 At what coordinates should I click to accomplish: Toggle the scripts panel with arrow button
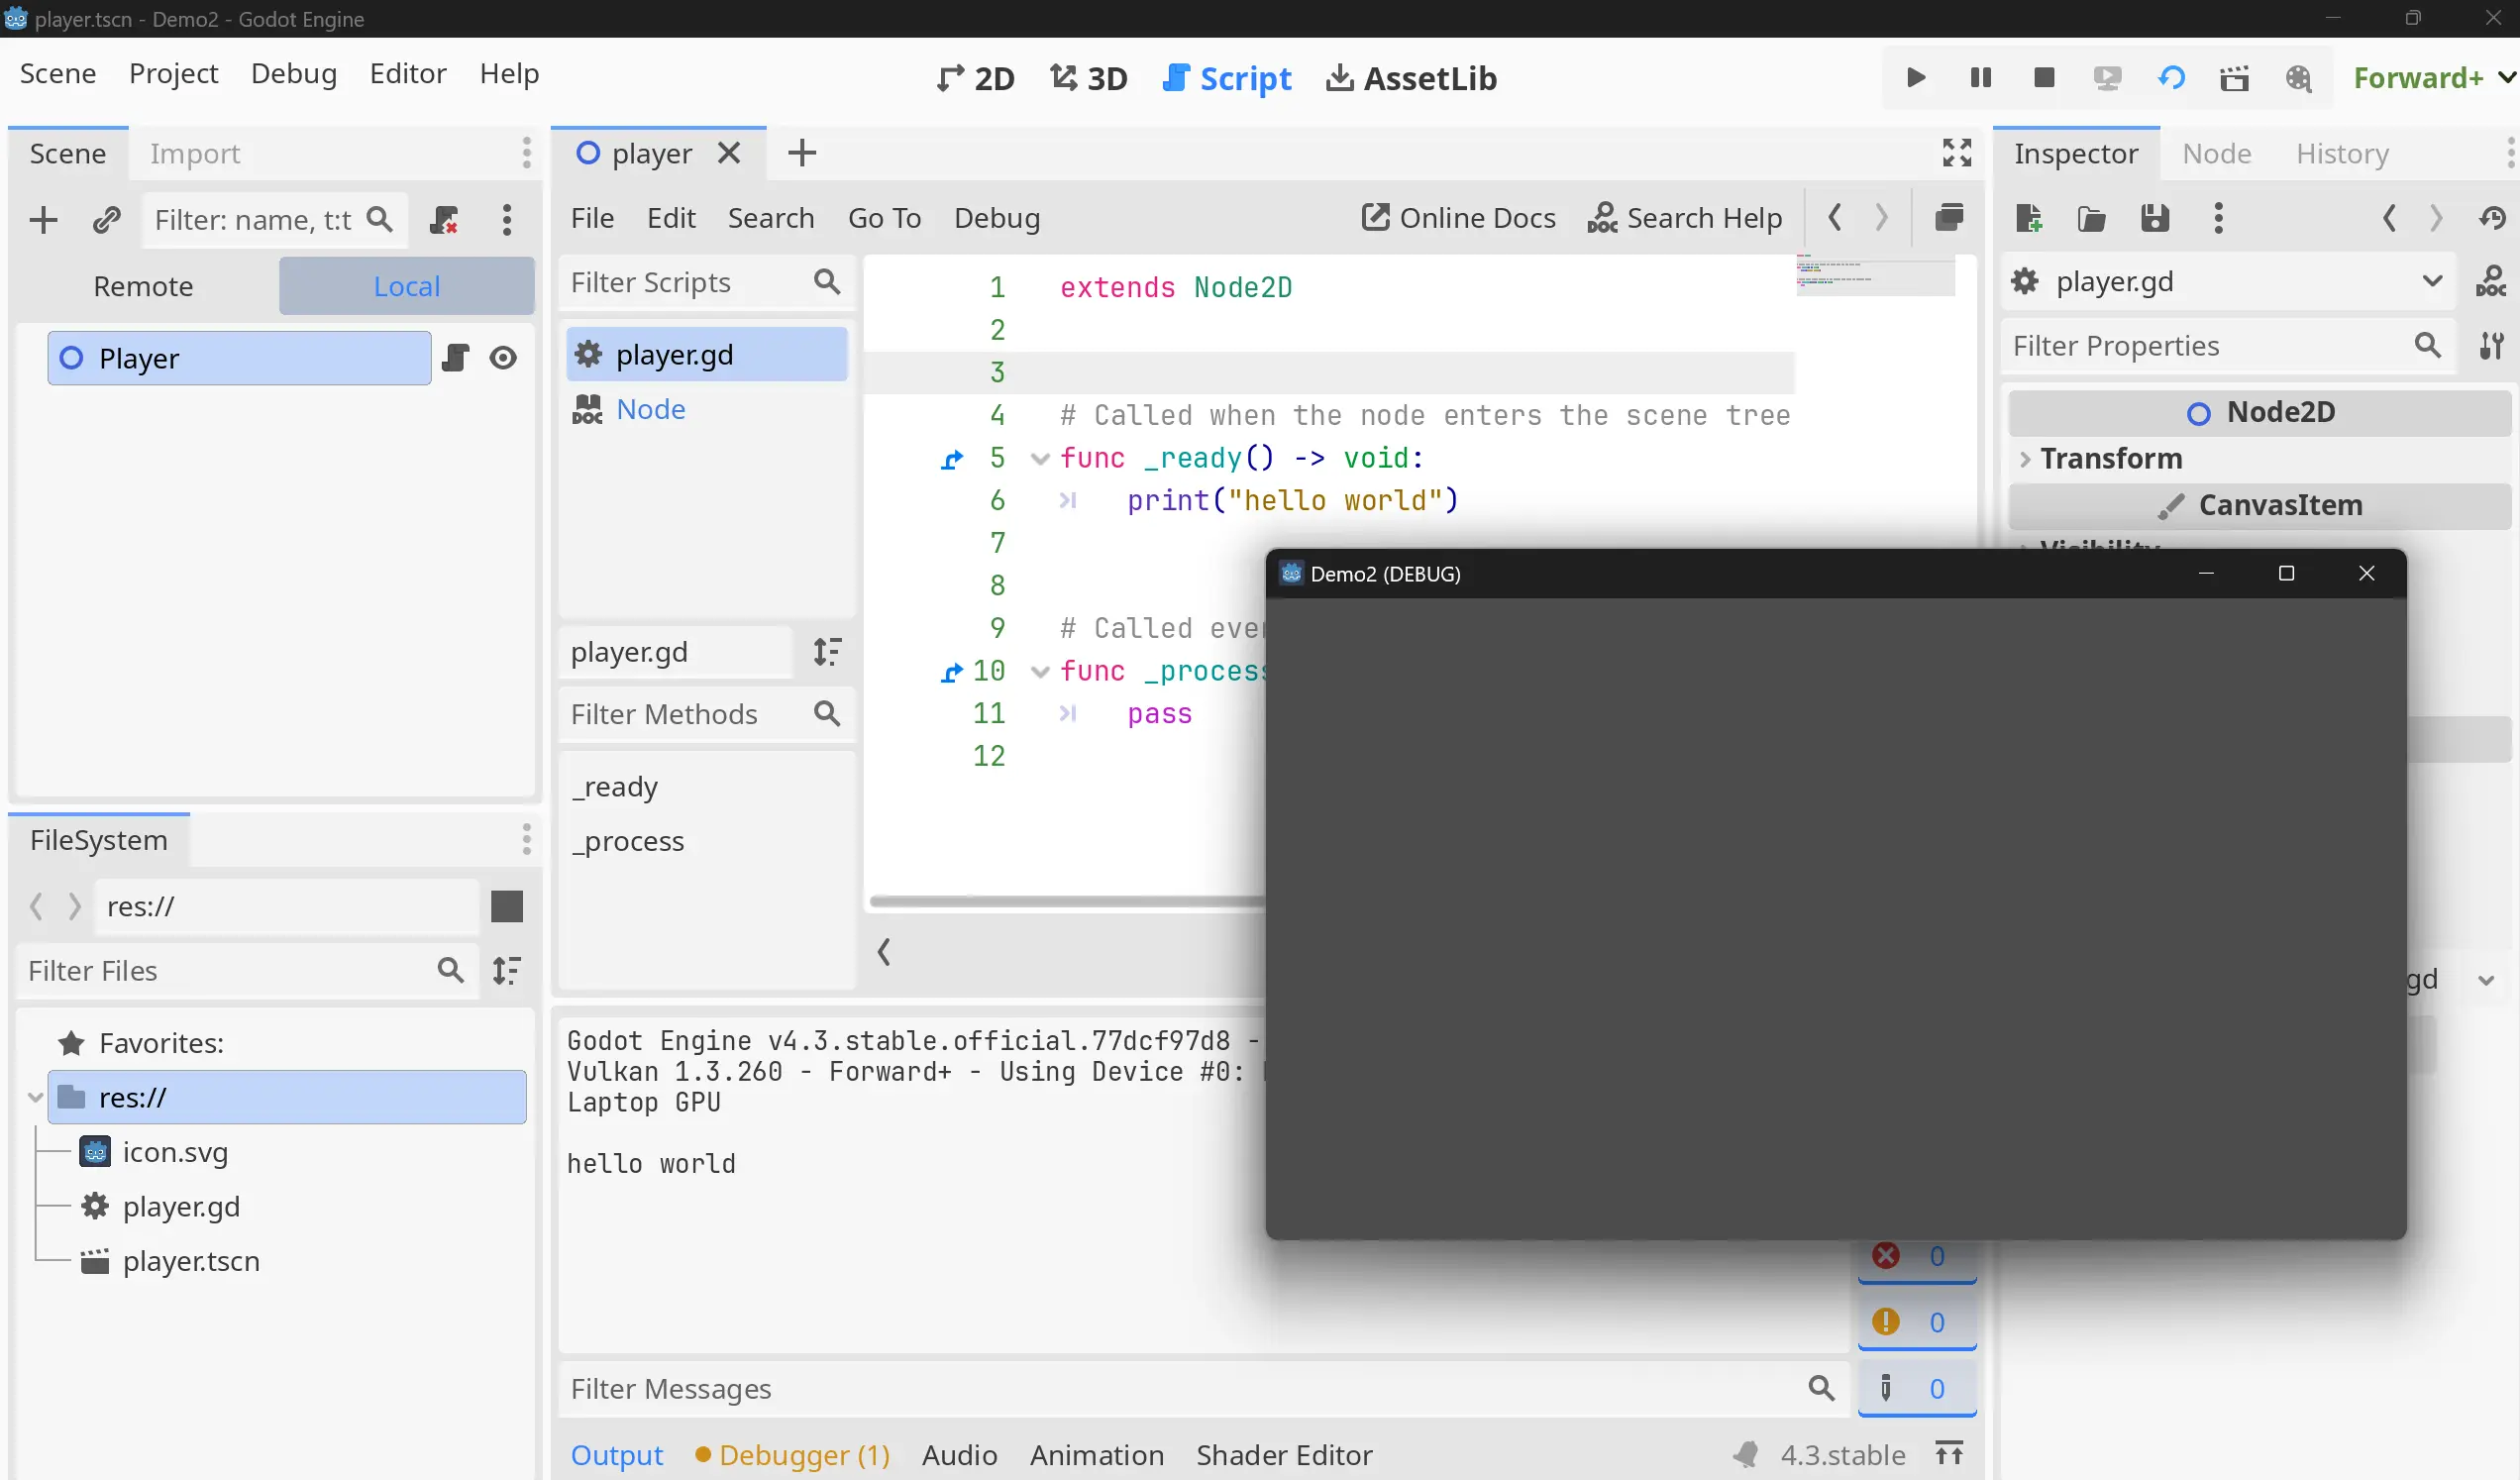click(x=884, y=951)
